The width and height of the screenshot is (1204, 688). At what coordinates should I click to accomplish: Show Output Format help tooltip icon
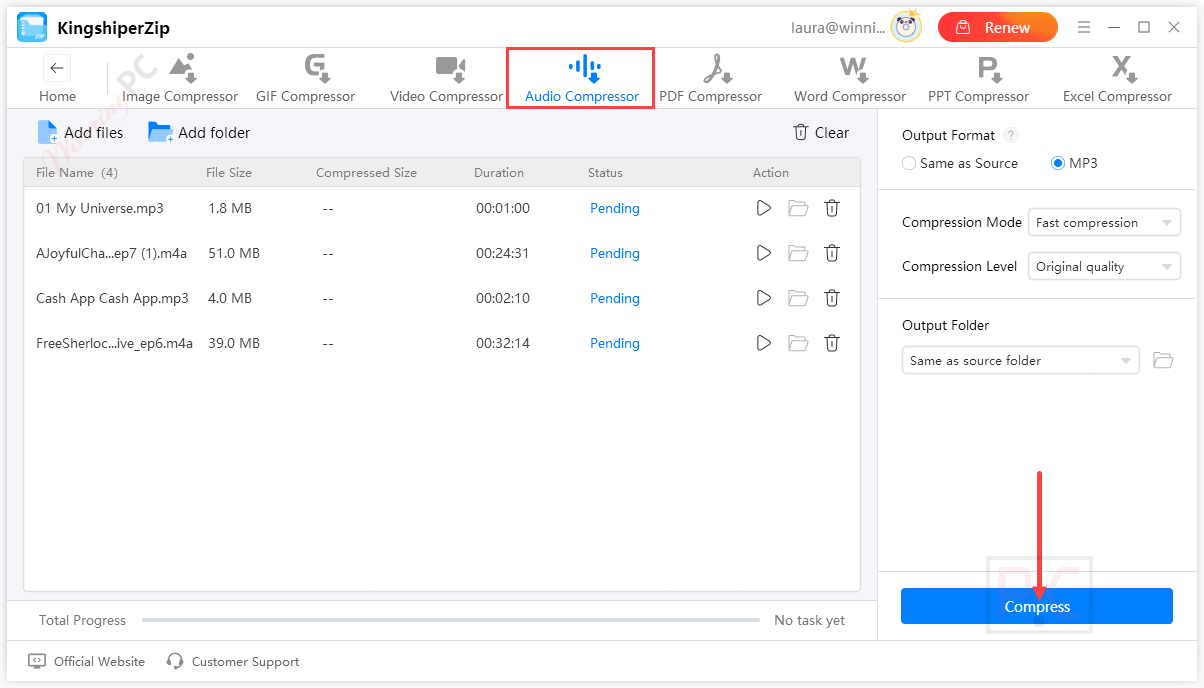point(1011,135)
